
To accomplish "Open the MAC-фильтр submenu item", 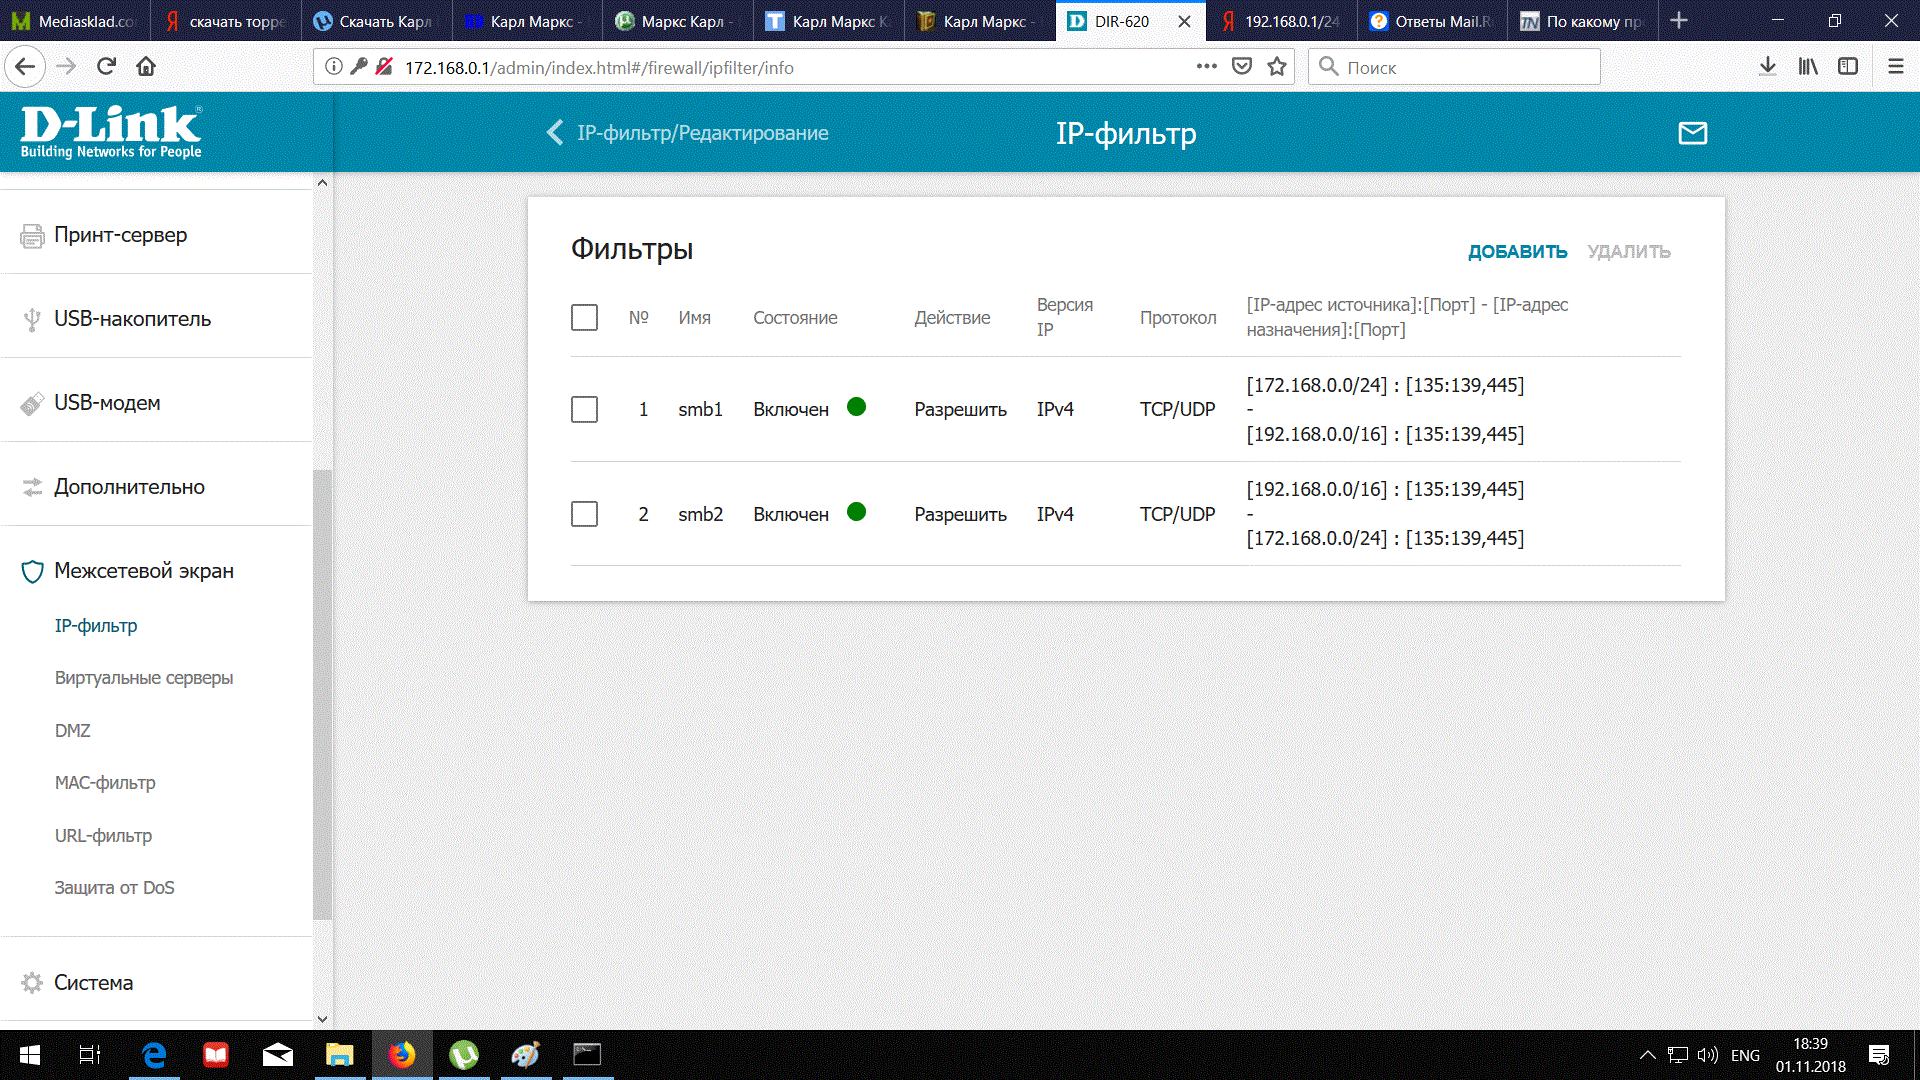I will coord(105,783).
